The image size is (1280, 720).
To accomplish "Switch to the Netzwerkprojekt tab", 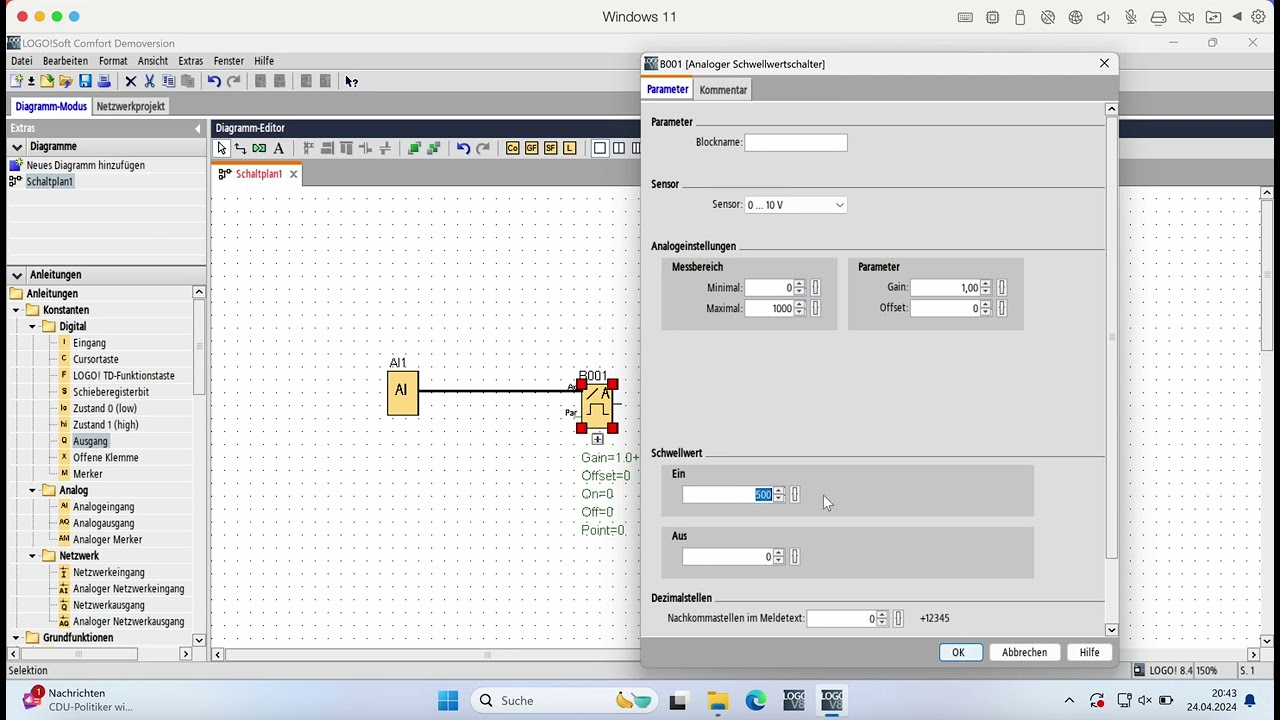I will point(131,106).
